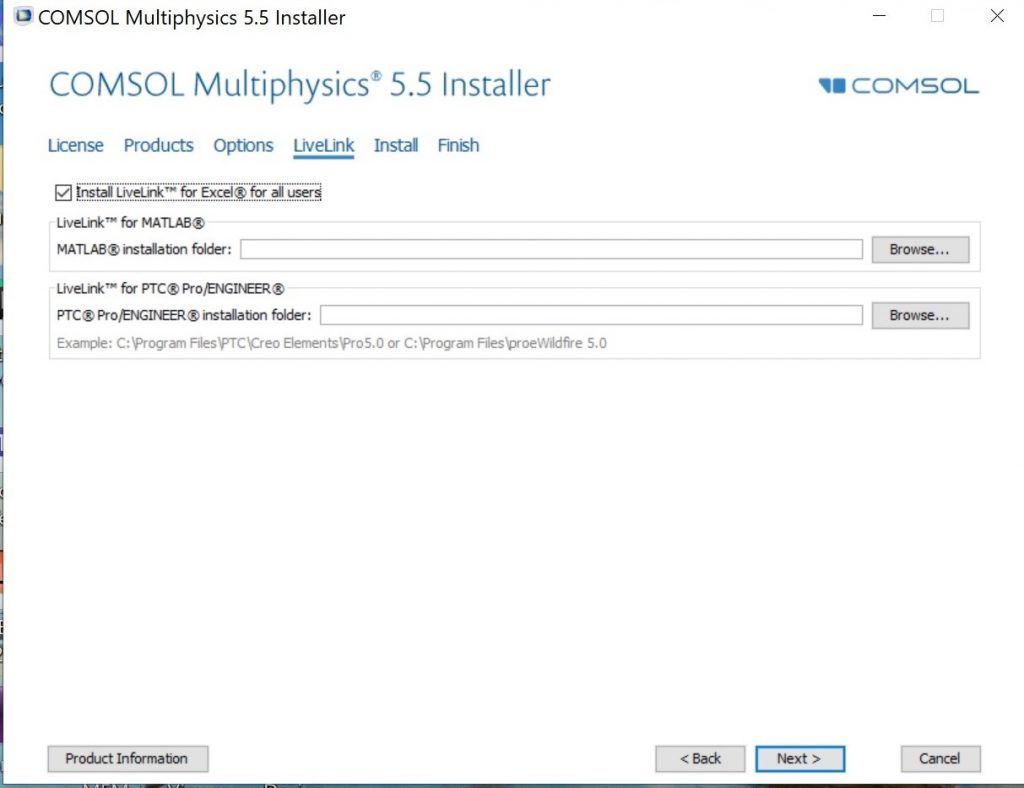Click the PTC Pro/ENGINEER installation folder field
This screenshot has width=1024, height=788.
591,315
